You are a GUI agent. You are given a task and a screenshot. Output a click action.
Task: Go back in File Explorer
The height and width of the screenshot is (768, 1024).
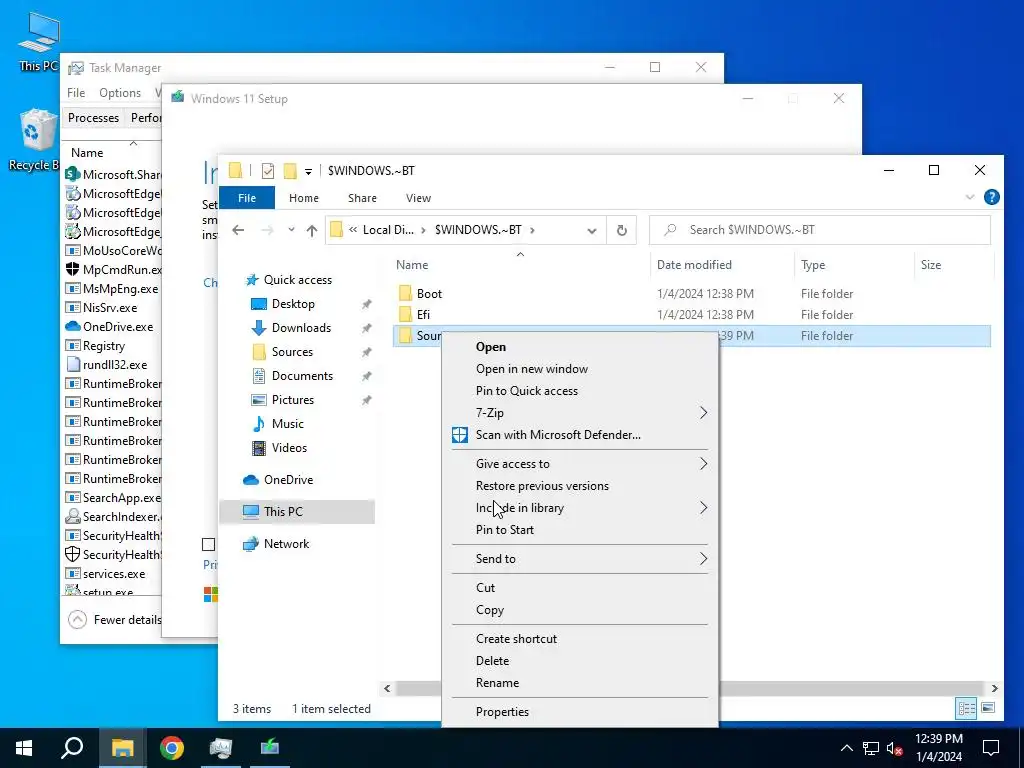pyautogui.click(x=238, y=230)
